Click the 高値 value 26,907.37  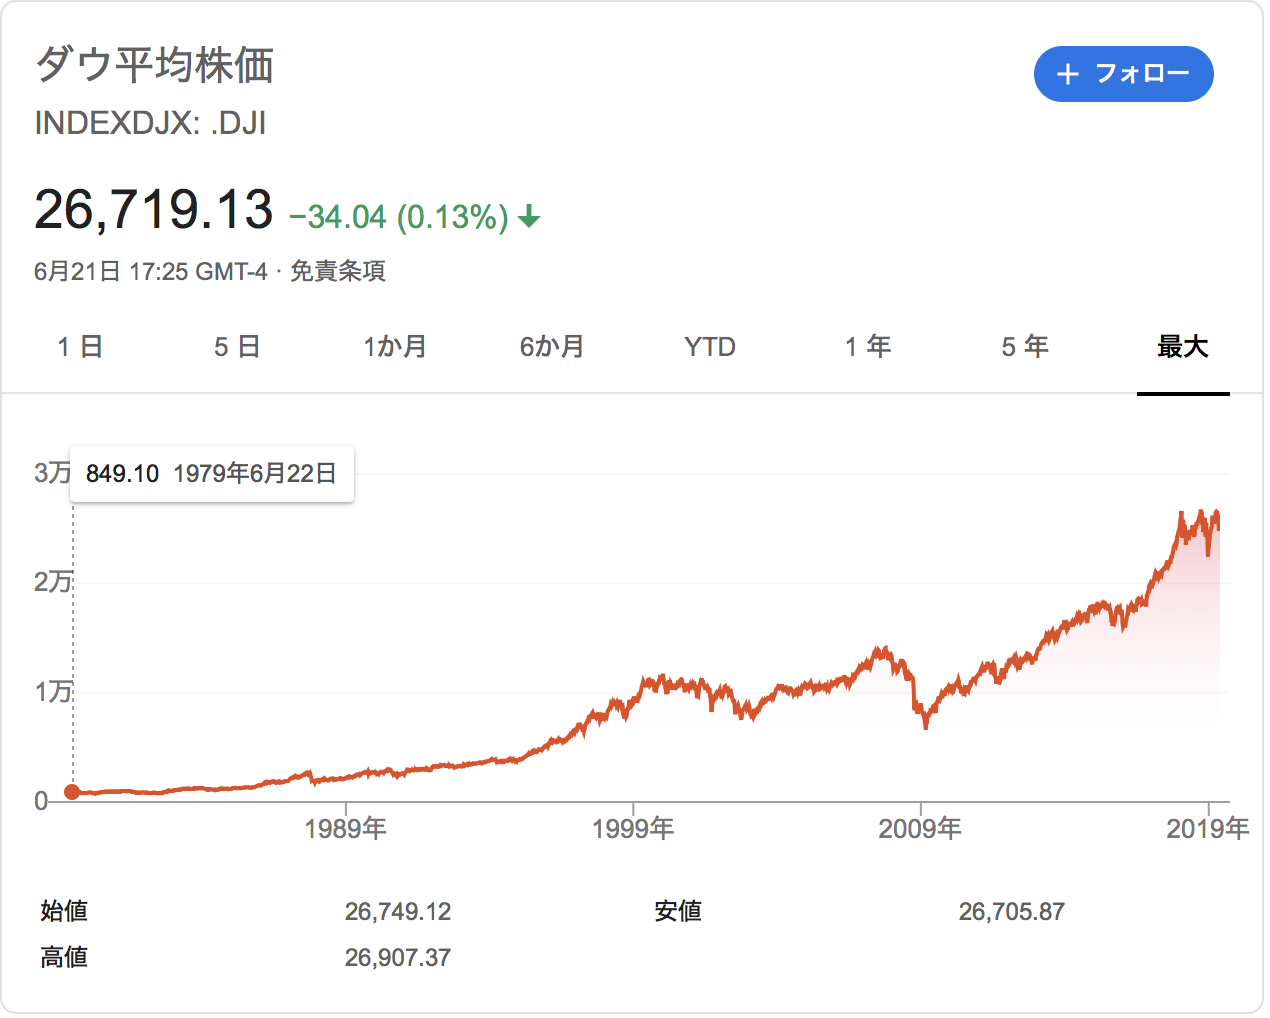coord(398,958)
